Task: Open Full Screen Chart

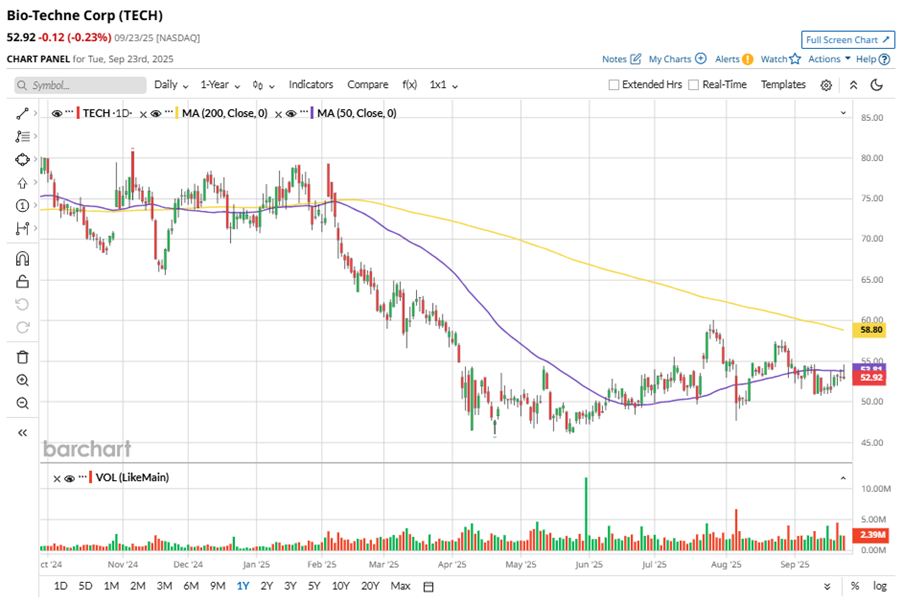Action: 848,40
